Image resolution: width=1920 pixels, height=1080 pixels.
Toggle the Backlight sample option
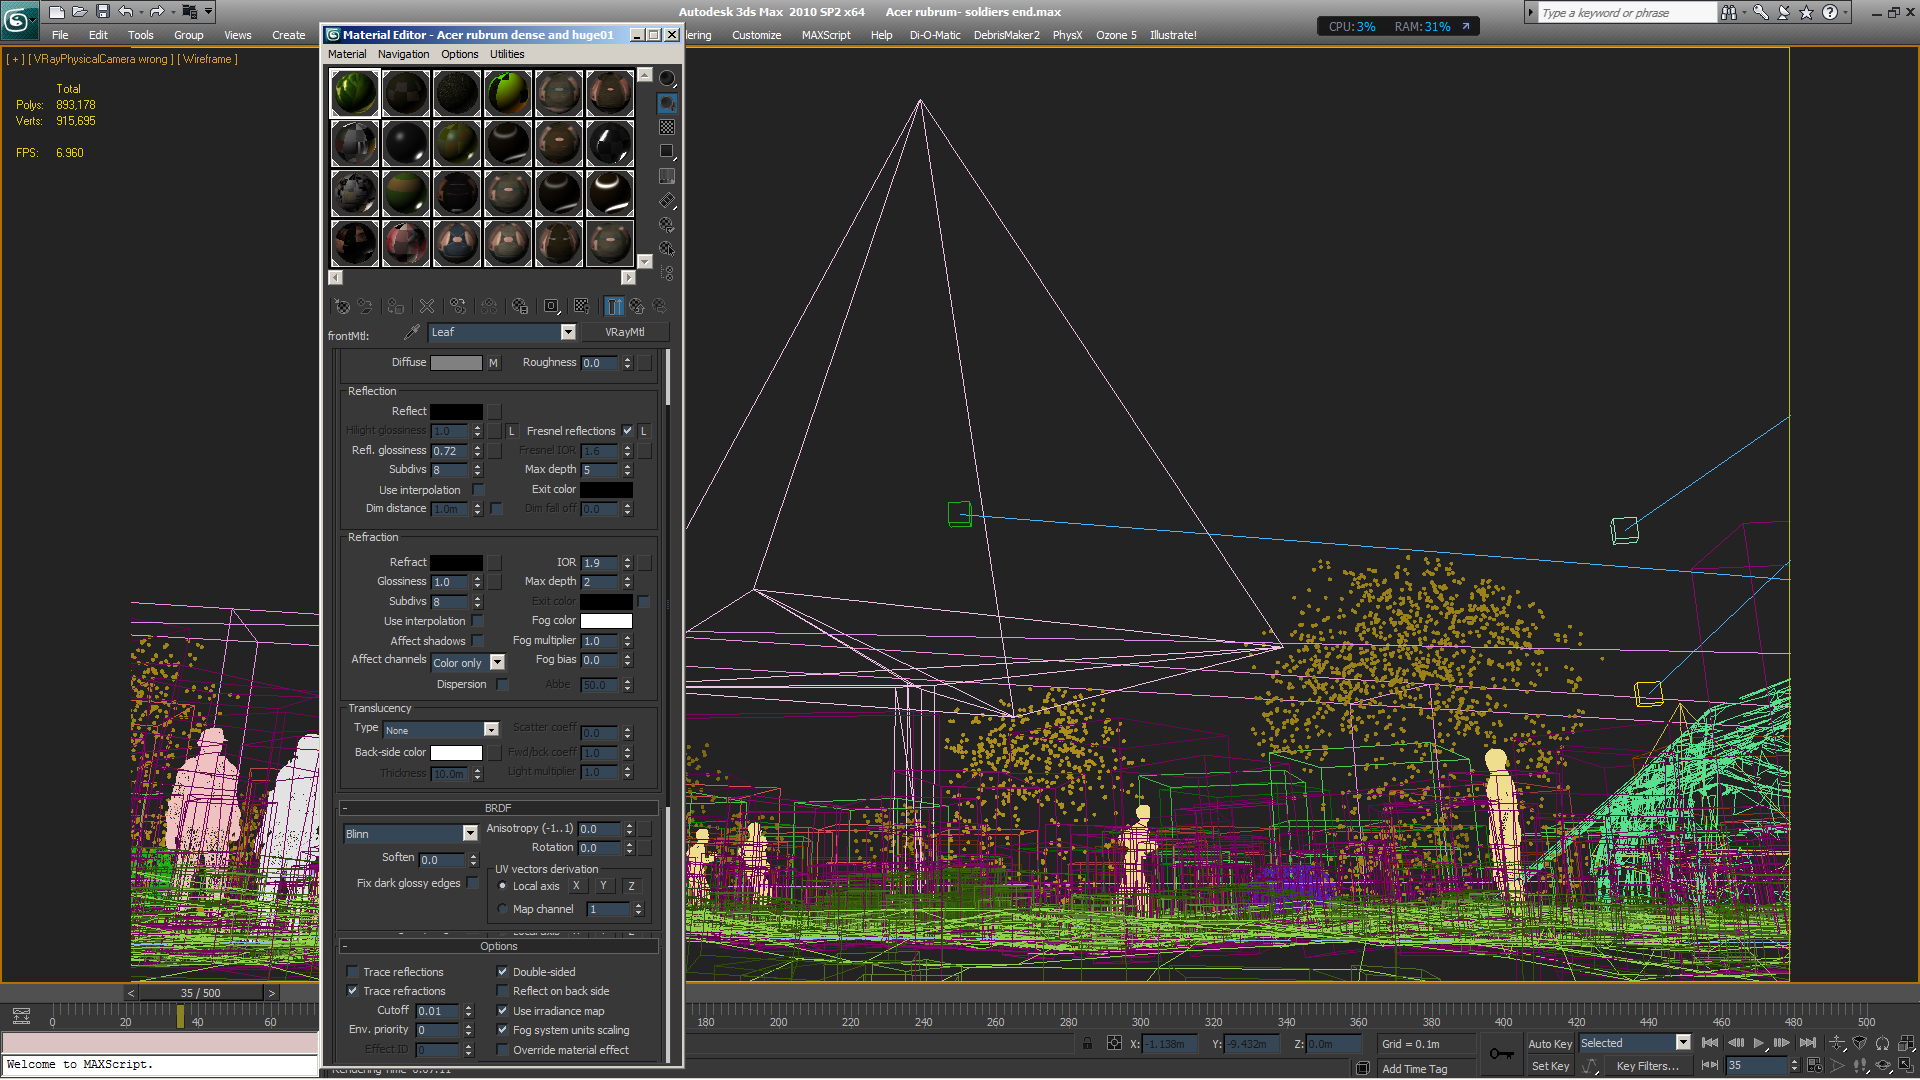667,103
